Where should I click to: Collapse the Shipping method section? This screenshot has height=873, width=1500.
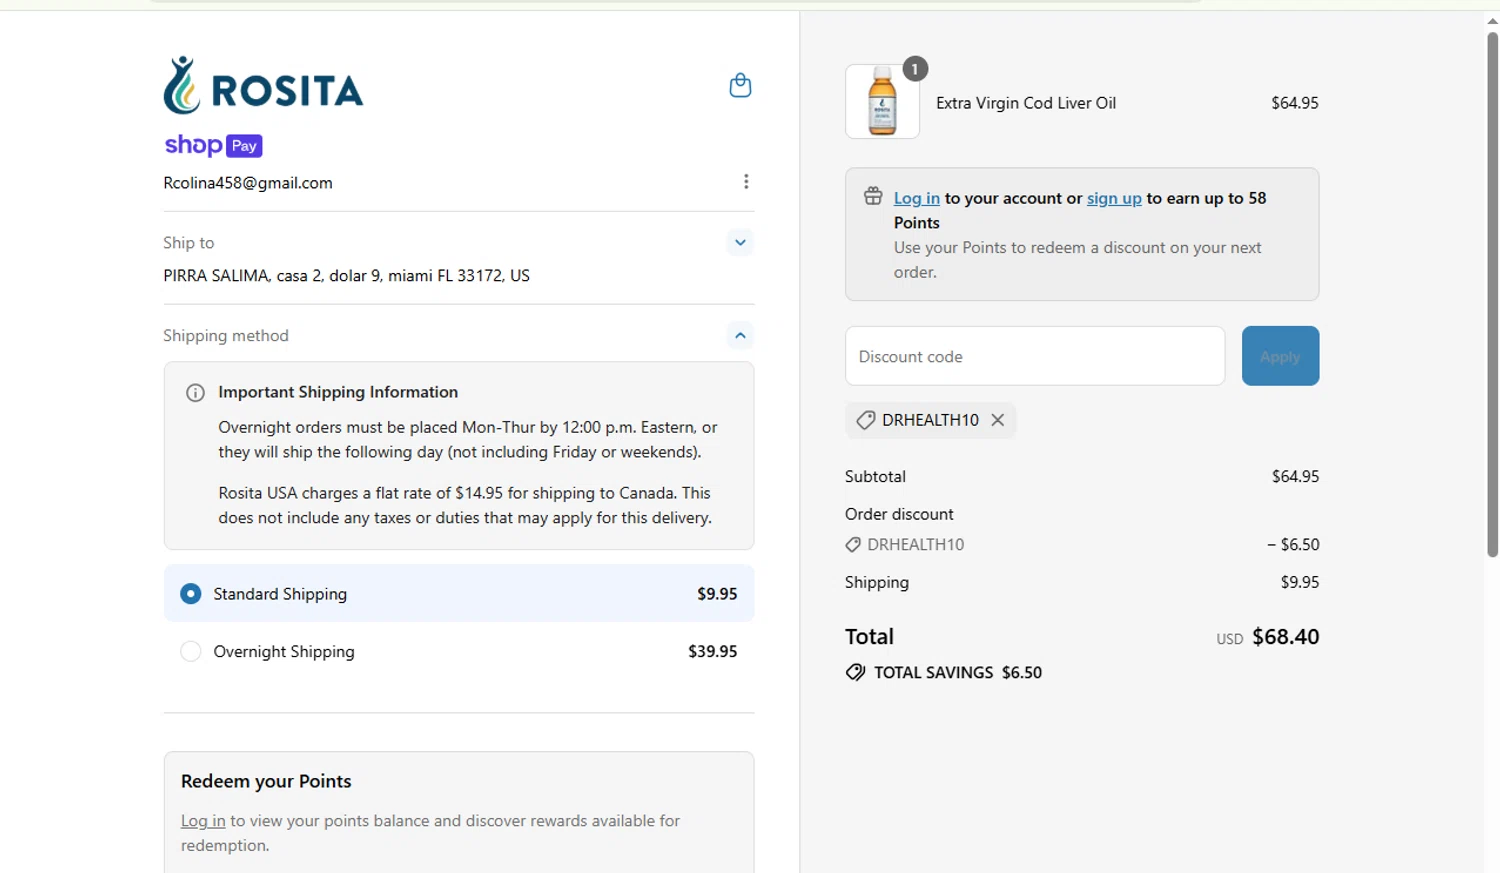coord(740,335)
